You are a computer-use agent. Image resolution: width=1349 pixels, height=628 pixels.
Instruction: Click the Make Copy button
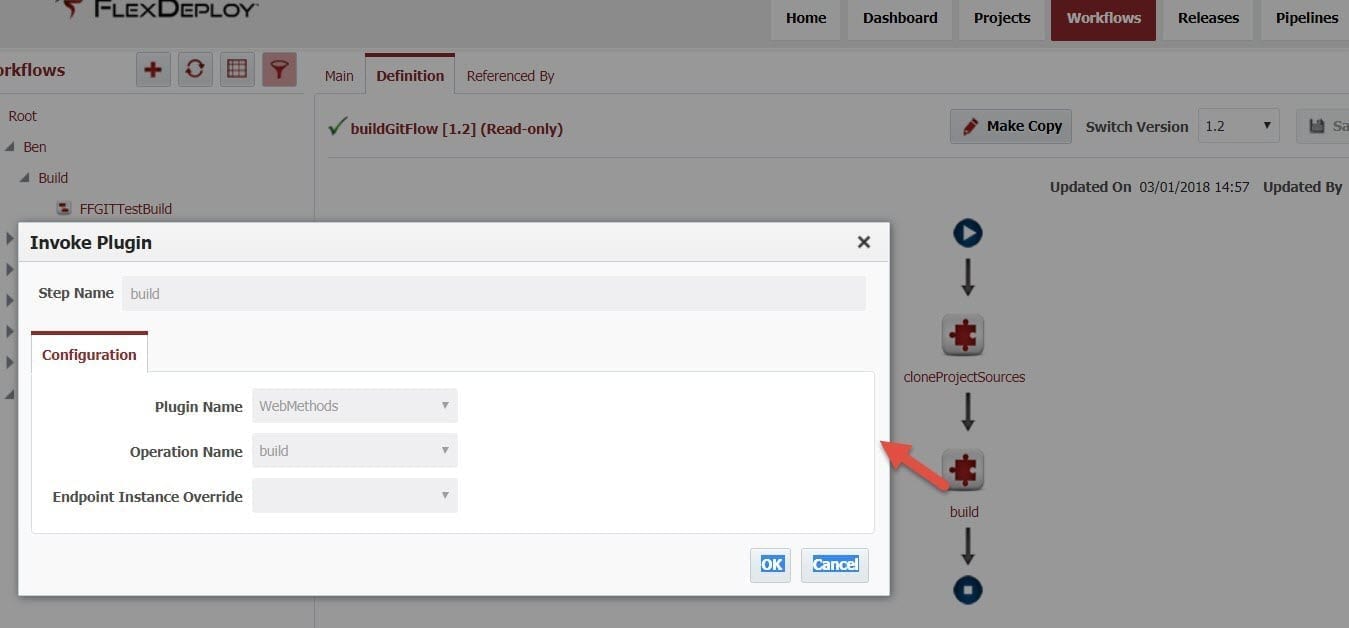coord(1011,126)
